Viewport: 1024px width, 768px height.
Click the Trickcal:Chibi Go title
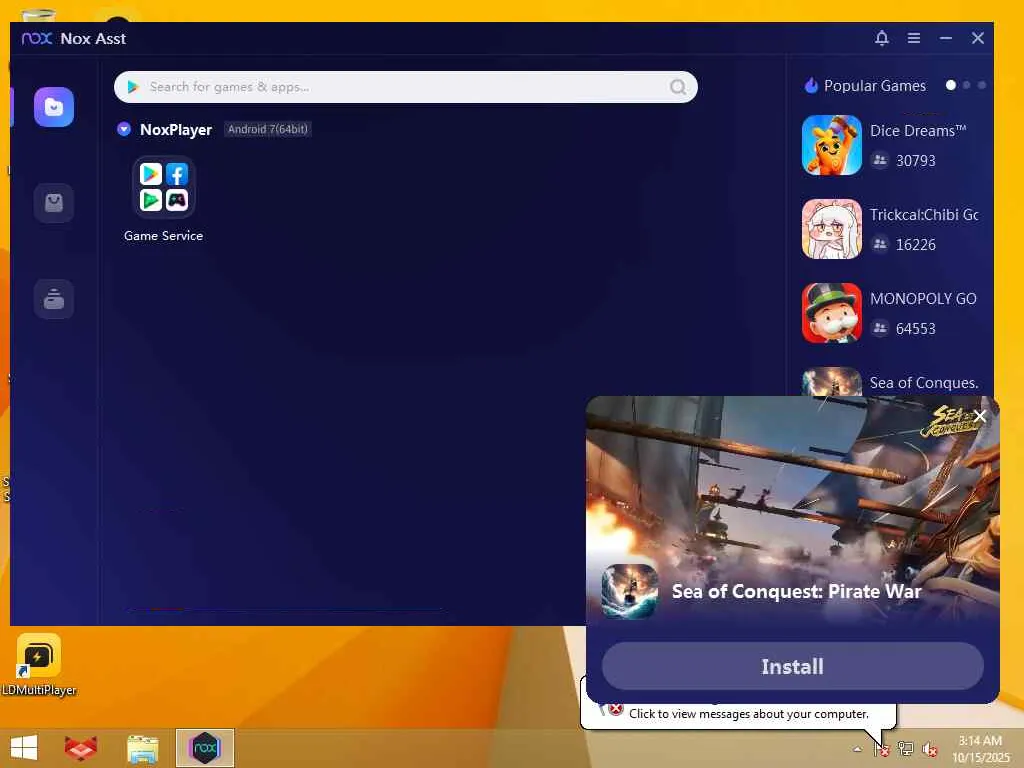click(x=924, y=215)
